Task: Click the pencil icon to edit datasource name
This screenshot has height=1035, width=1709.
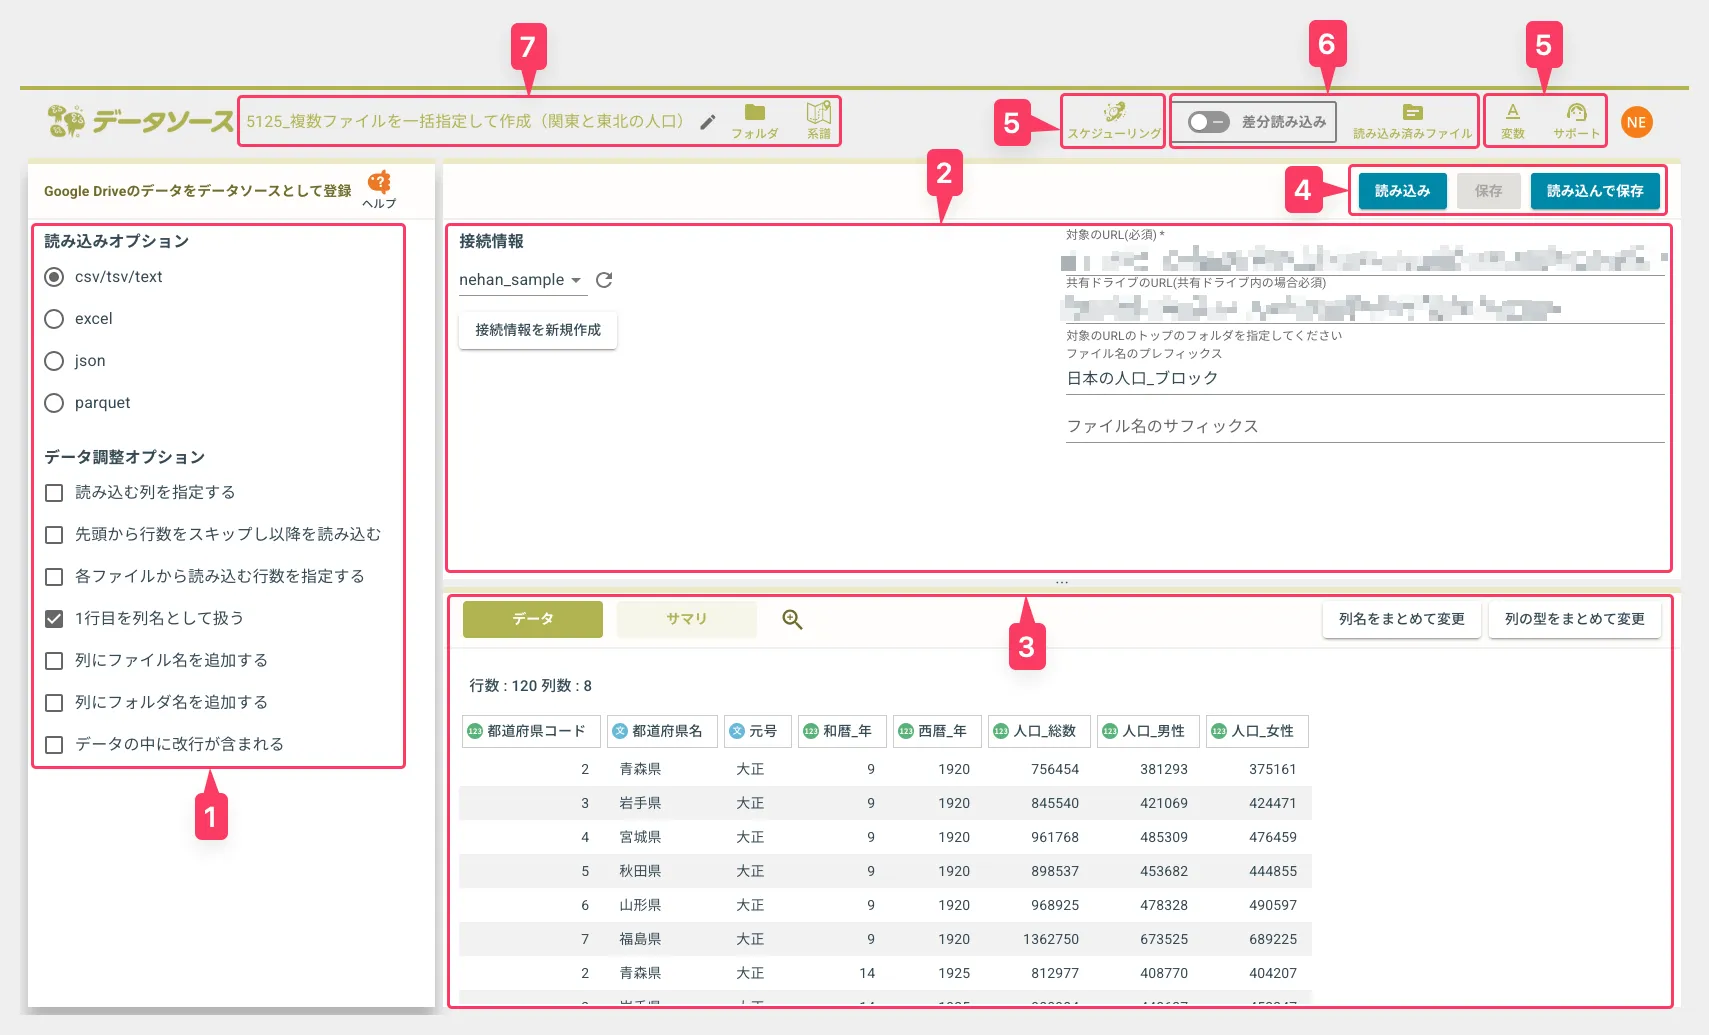Action: pyautogui.click(x=708, y=122)
